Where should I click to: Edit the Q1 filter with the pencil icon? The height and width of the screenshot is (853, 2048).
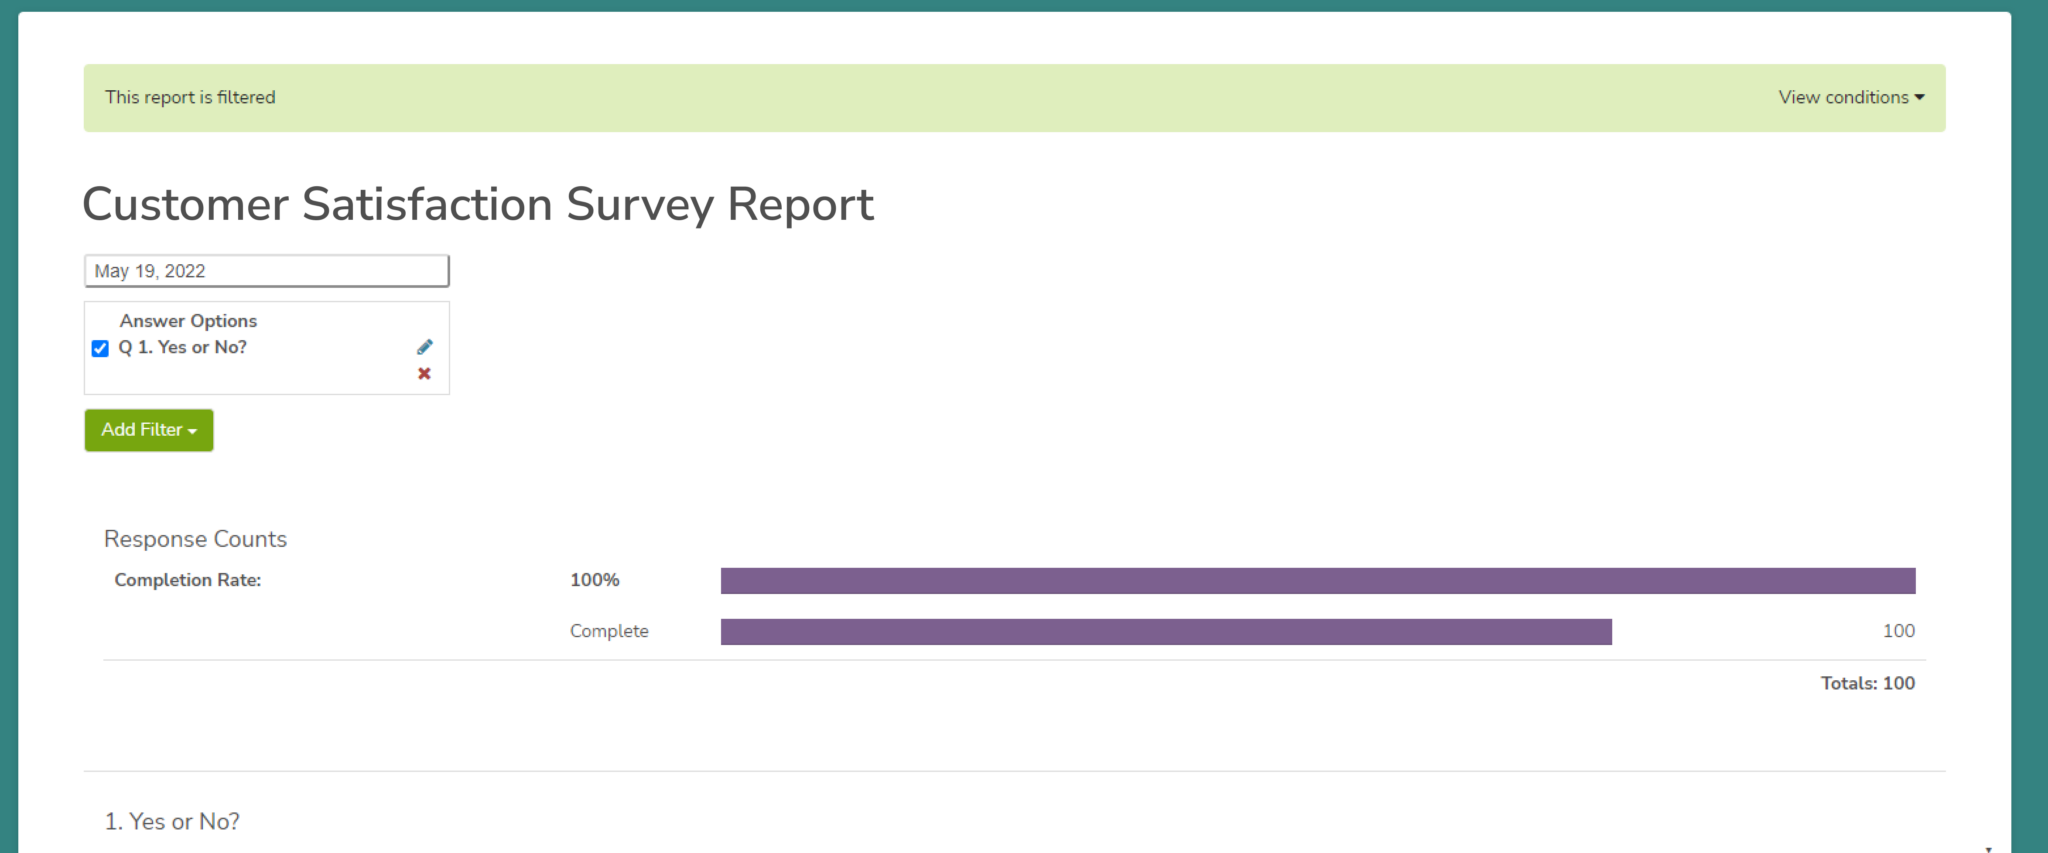coord(424,346)
